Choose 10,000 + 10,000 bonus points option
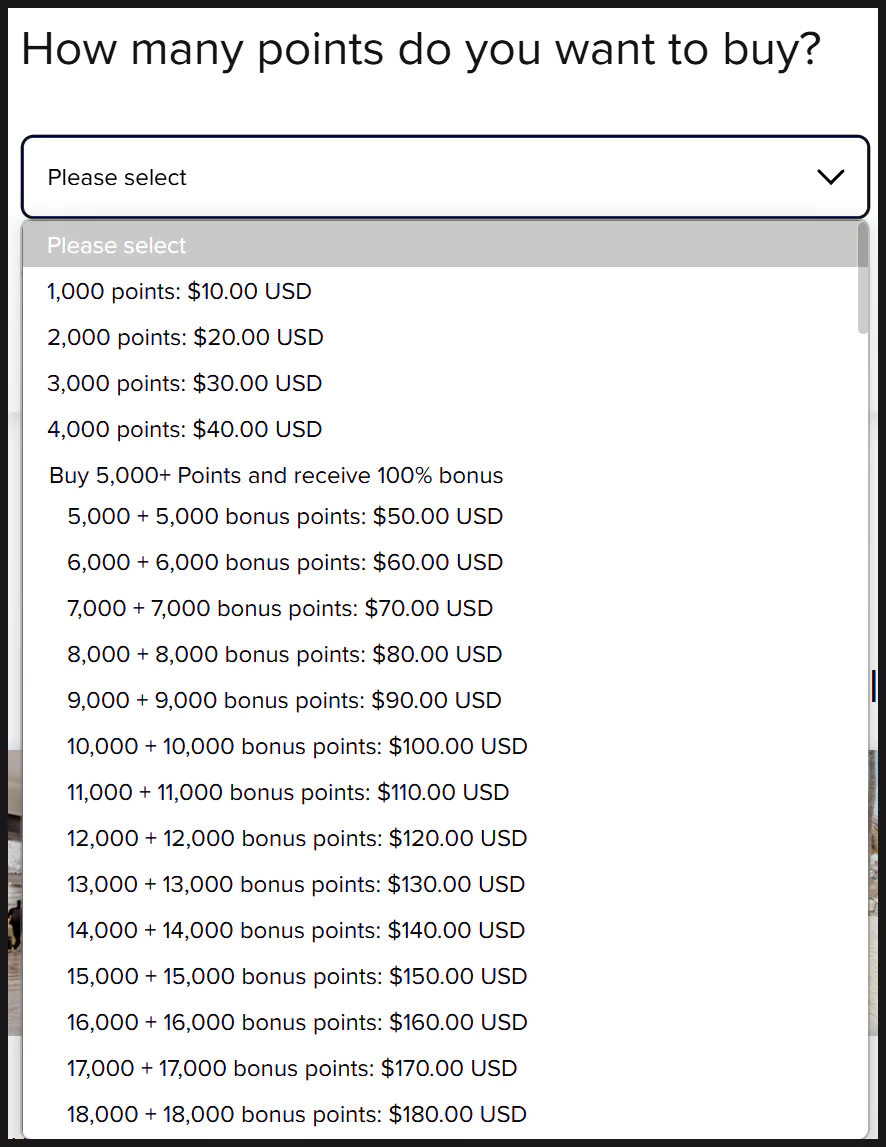The width and height of the screenshot is (886, 1147). tap(297, 747)
